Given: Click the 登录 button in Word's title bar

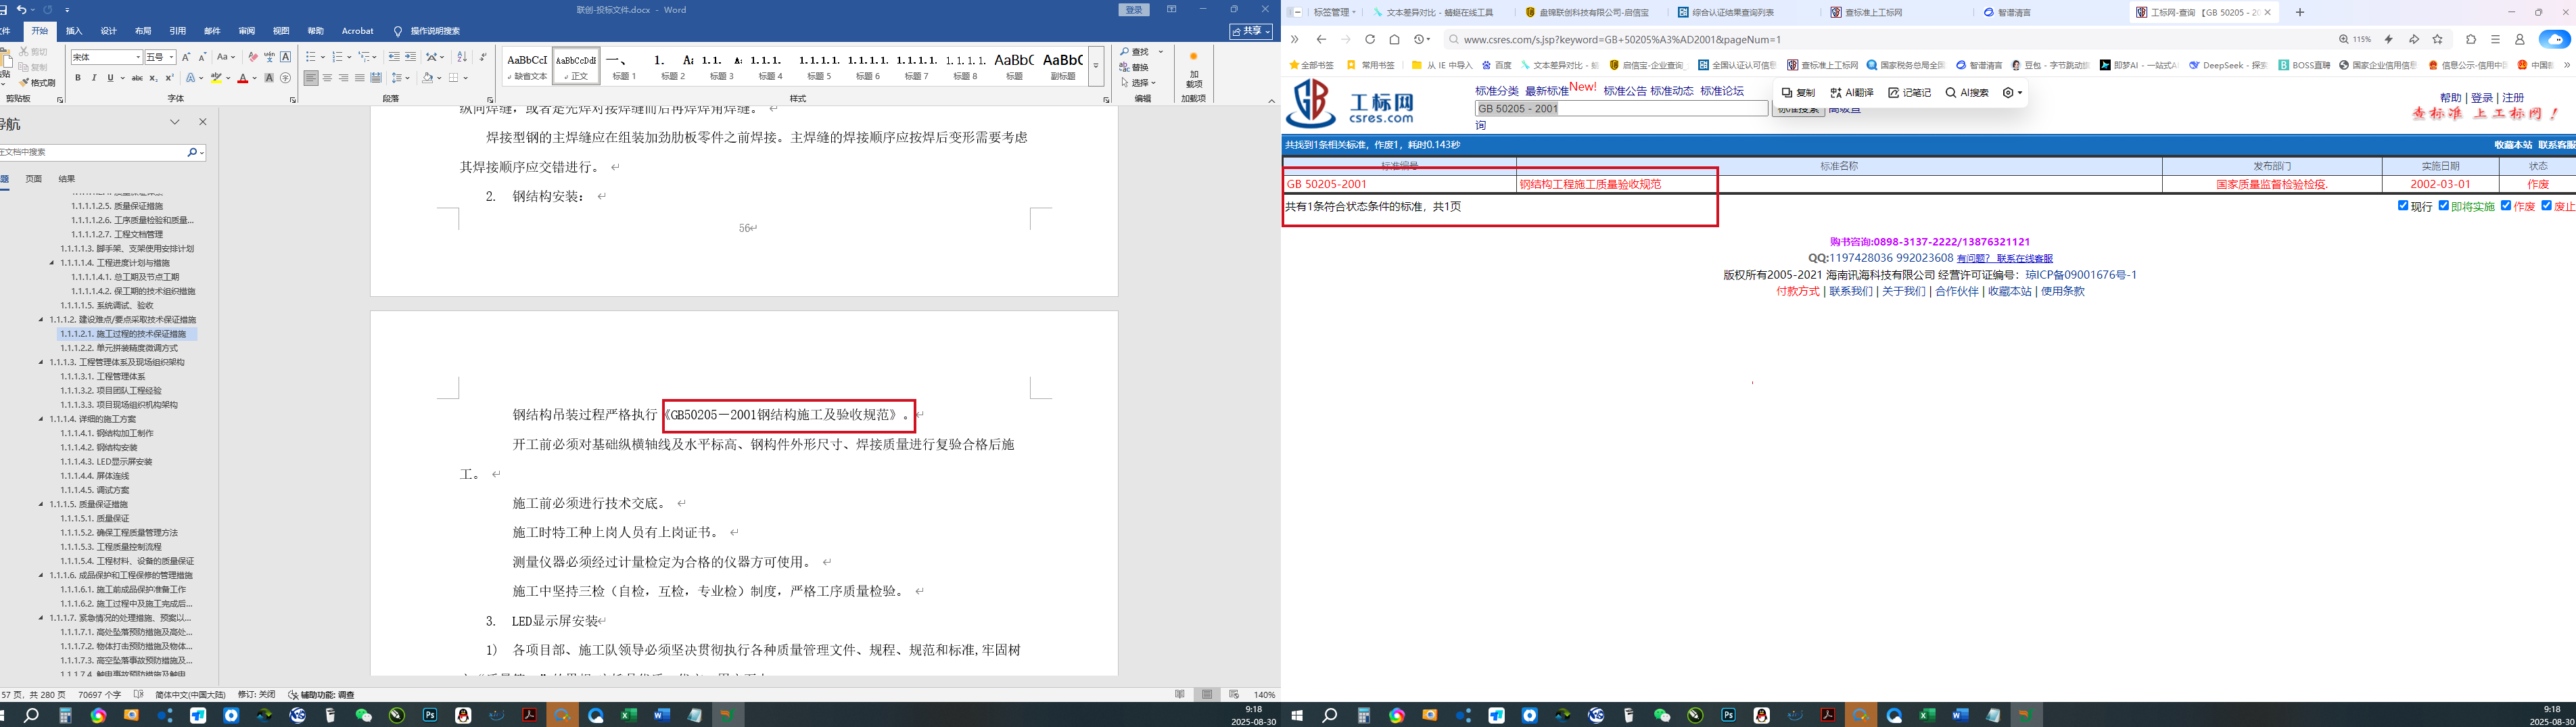Looking at the screenshot, I should point(1133,10).
